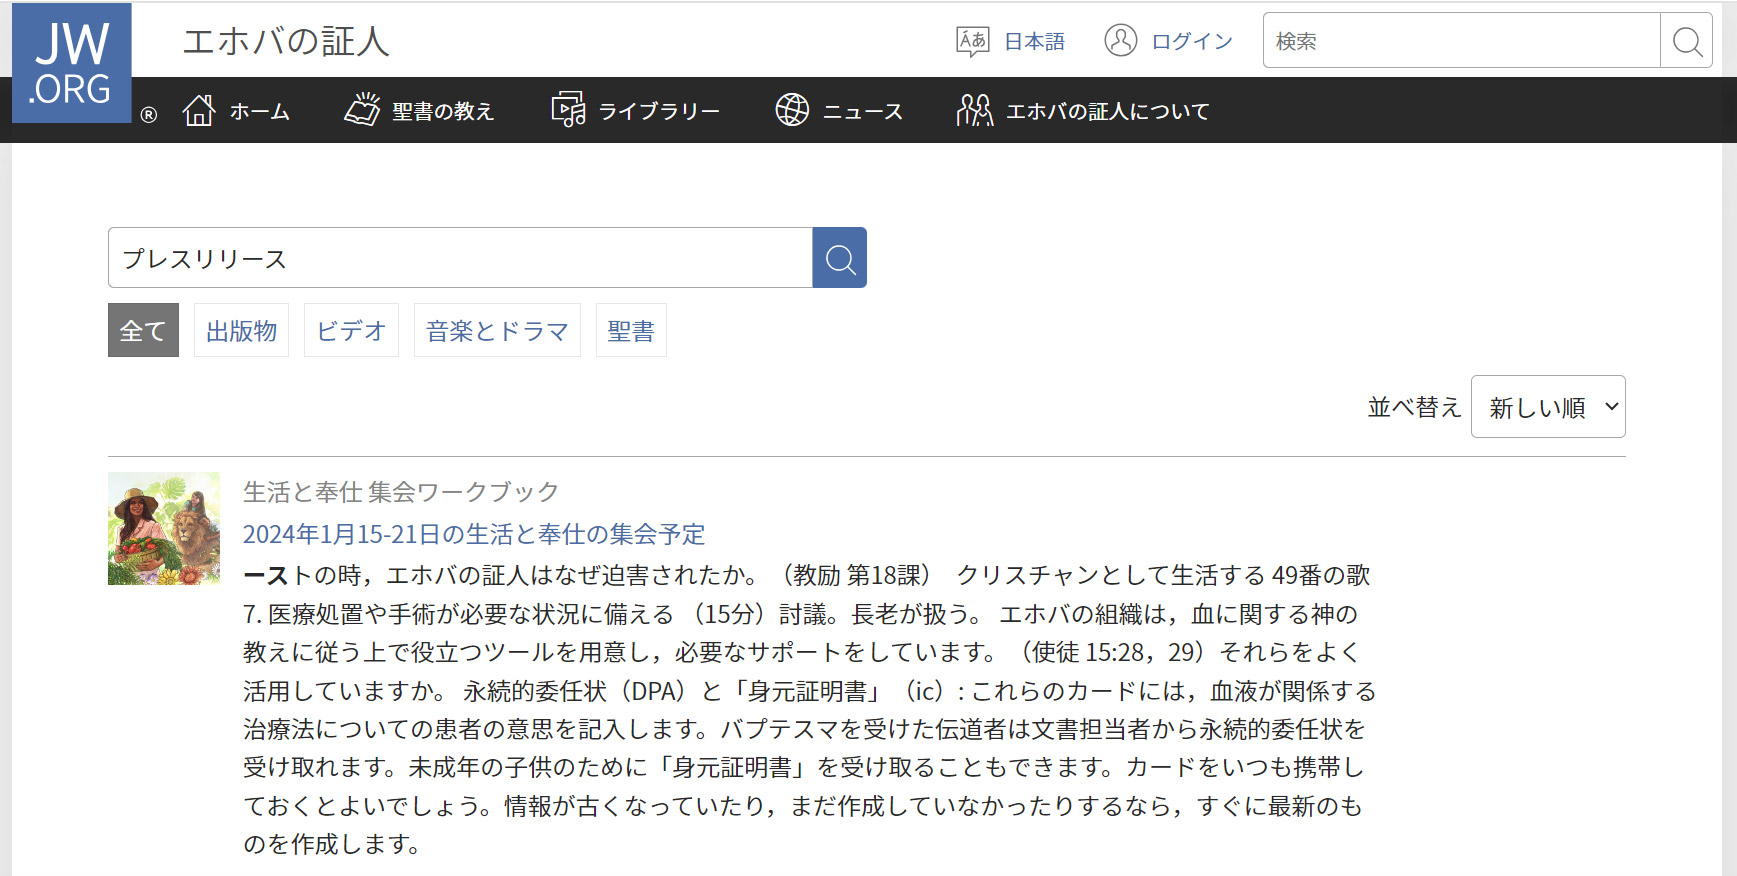The height and width of the screenshot is (876, 1737).
Task: Open the ホーム menu item
Action: coord(260,111)
